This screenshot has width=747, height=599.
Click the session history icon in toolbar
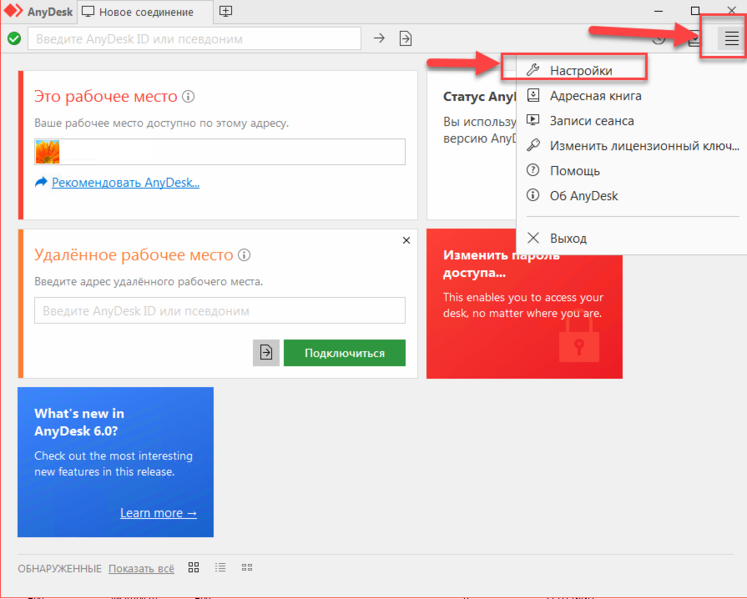(659, 38)
